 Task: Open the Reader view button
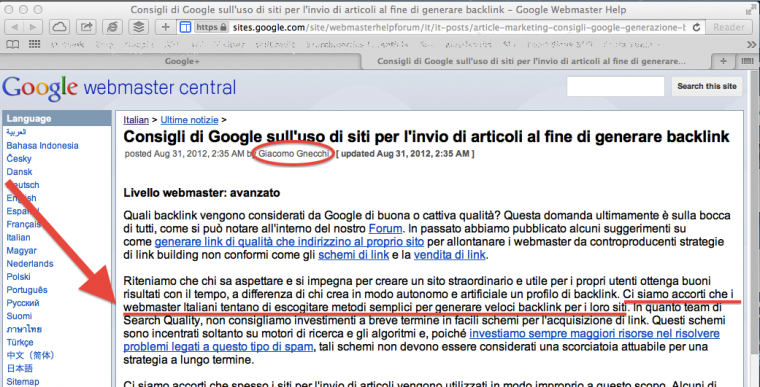tap(728, 27)
